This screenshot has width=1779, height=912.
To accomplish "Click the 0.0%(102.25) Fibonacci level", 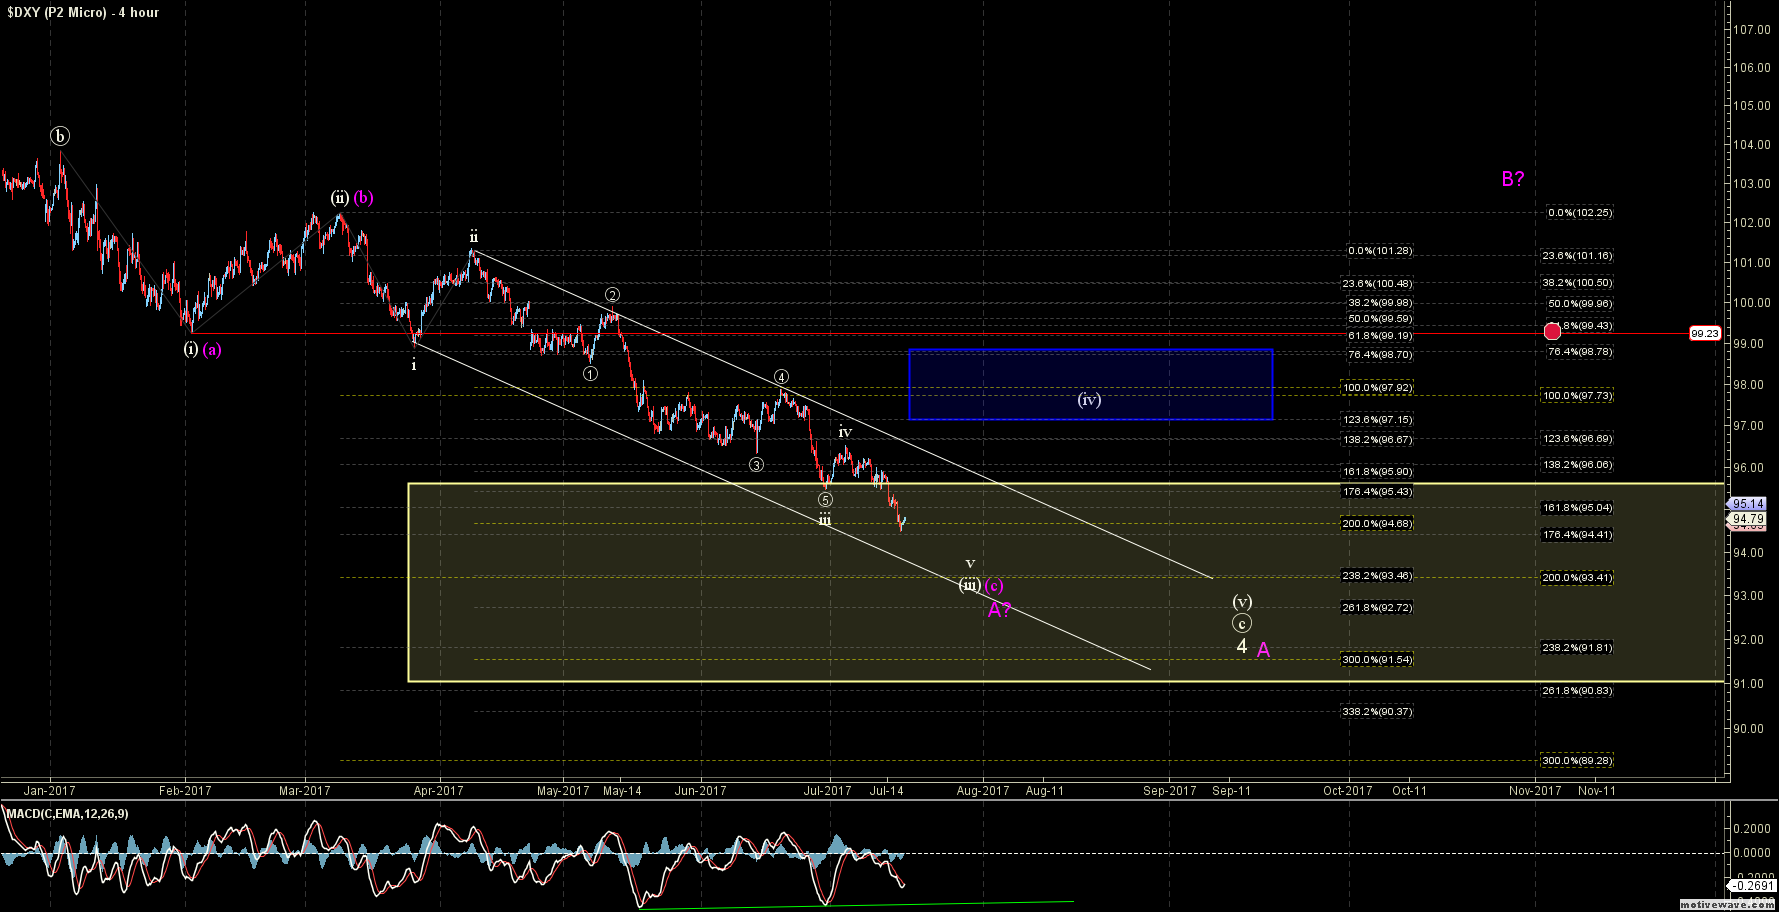I will pos(1580,212).
